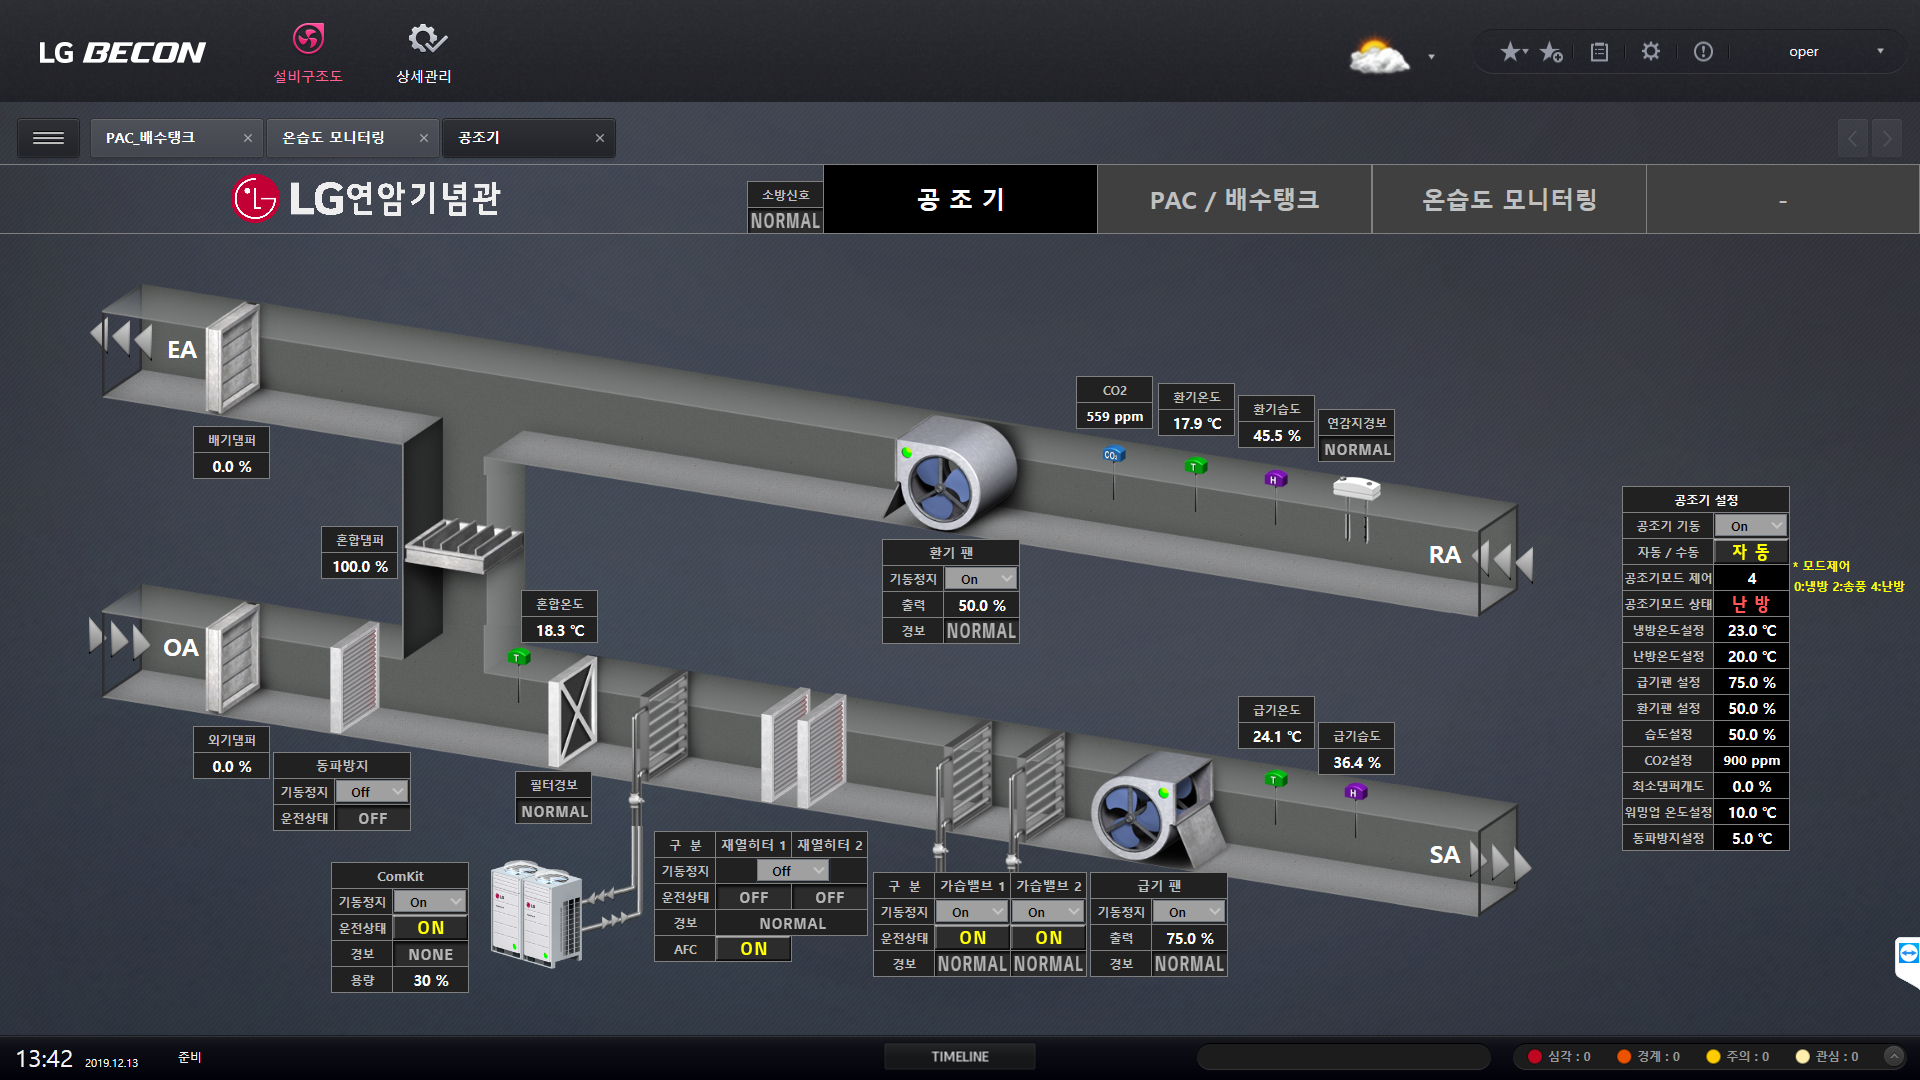This screenshot has width=1920, height=1080.
Task: Open 상세관리 gear icon
Action: [427, 39]
